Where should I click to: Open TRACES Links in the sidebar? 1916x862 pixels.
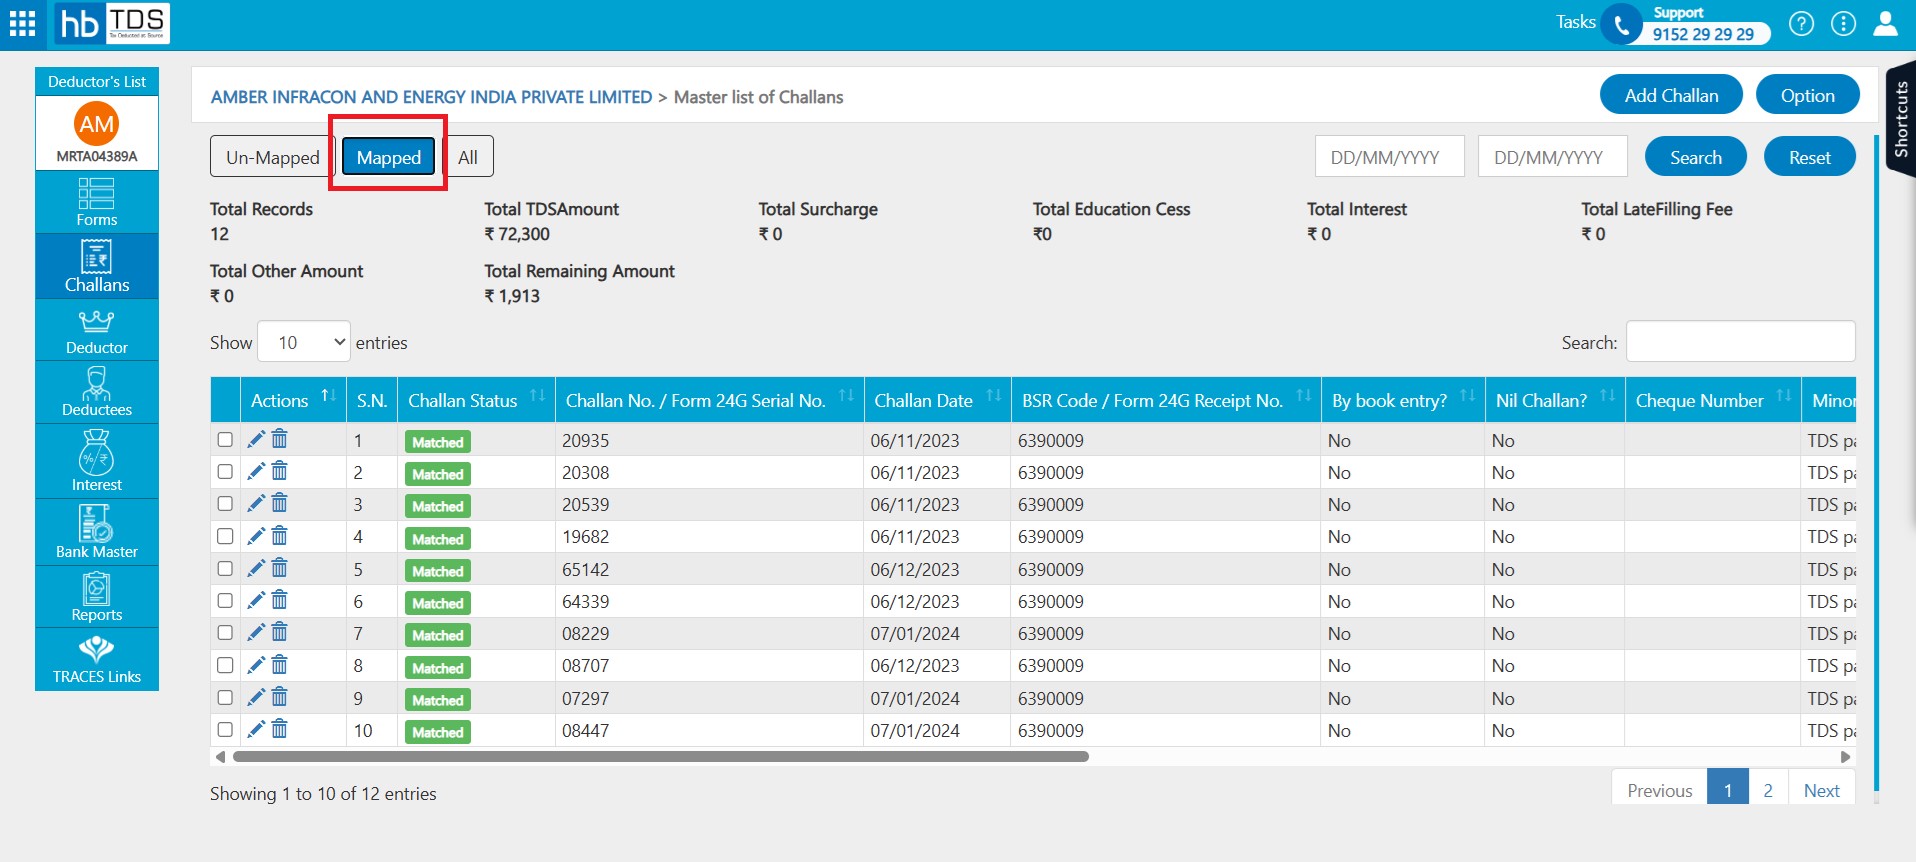coord(97,659)
